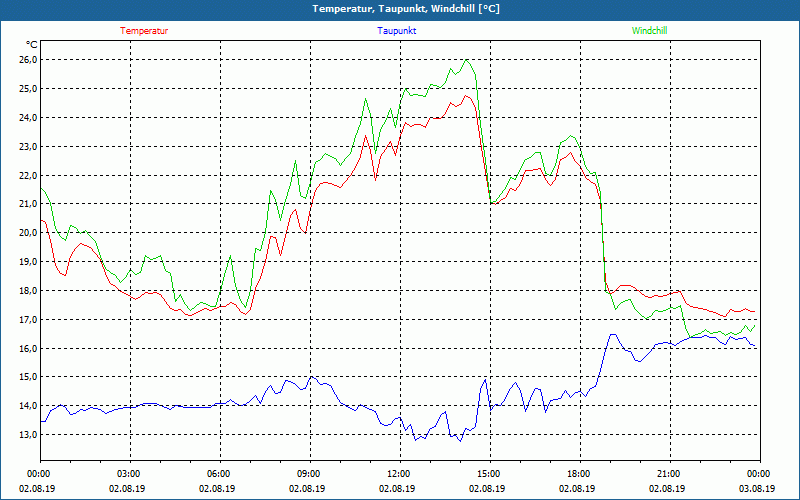Screen dimensions: 800x500
Task: Click the 02.08.19 date under 12:00
Action: [x=397, y=489]
